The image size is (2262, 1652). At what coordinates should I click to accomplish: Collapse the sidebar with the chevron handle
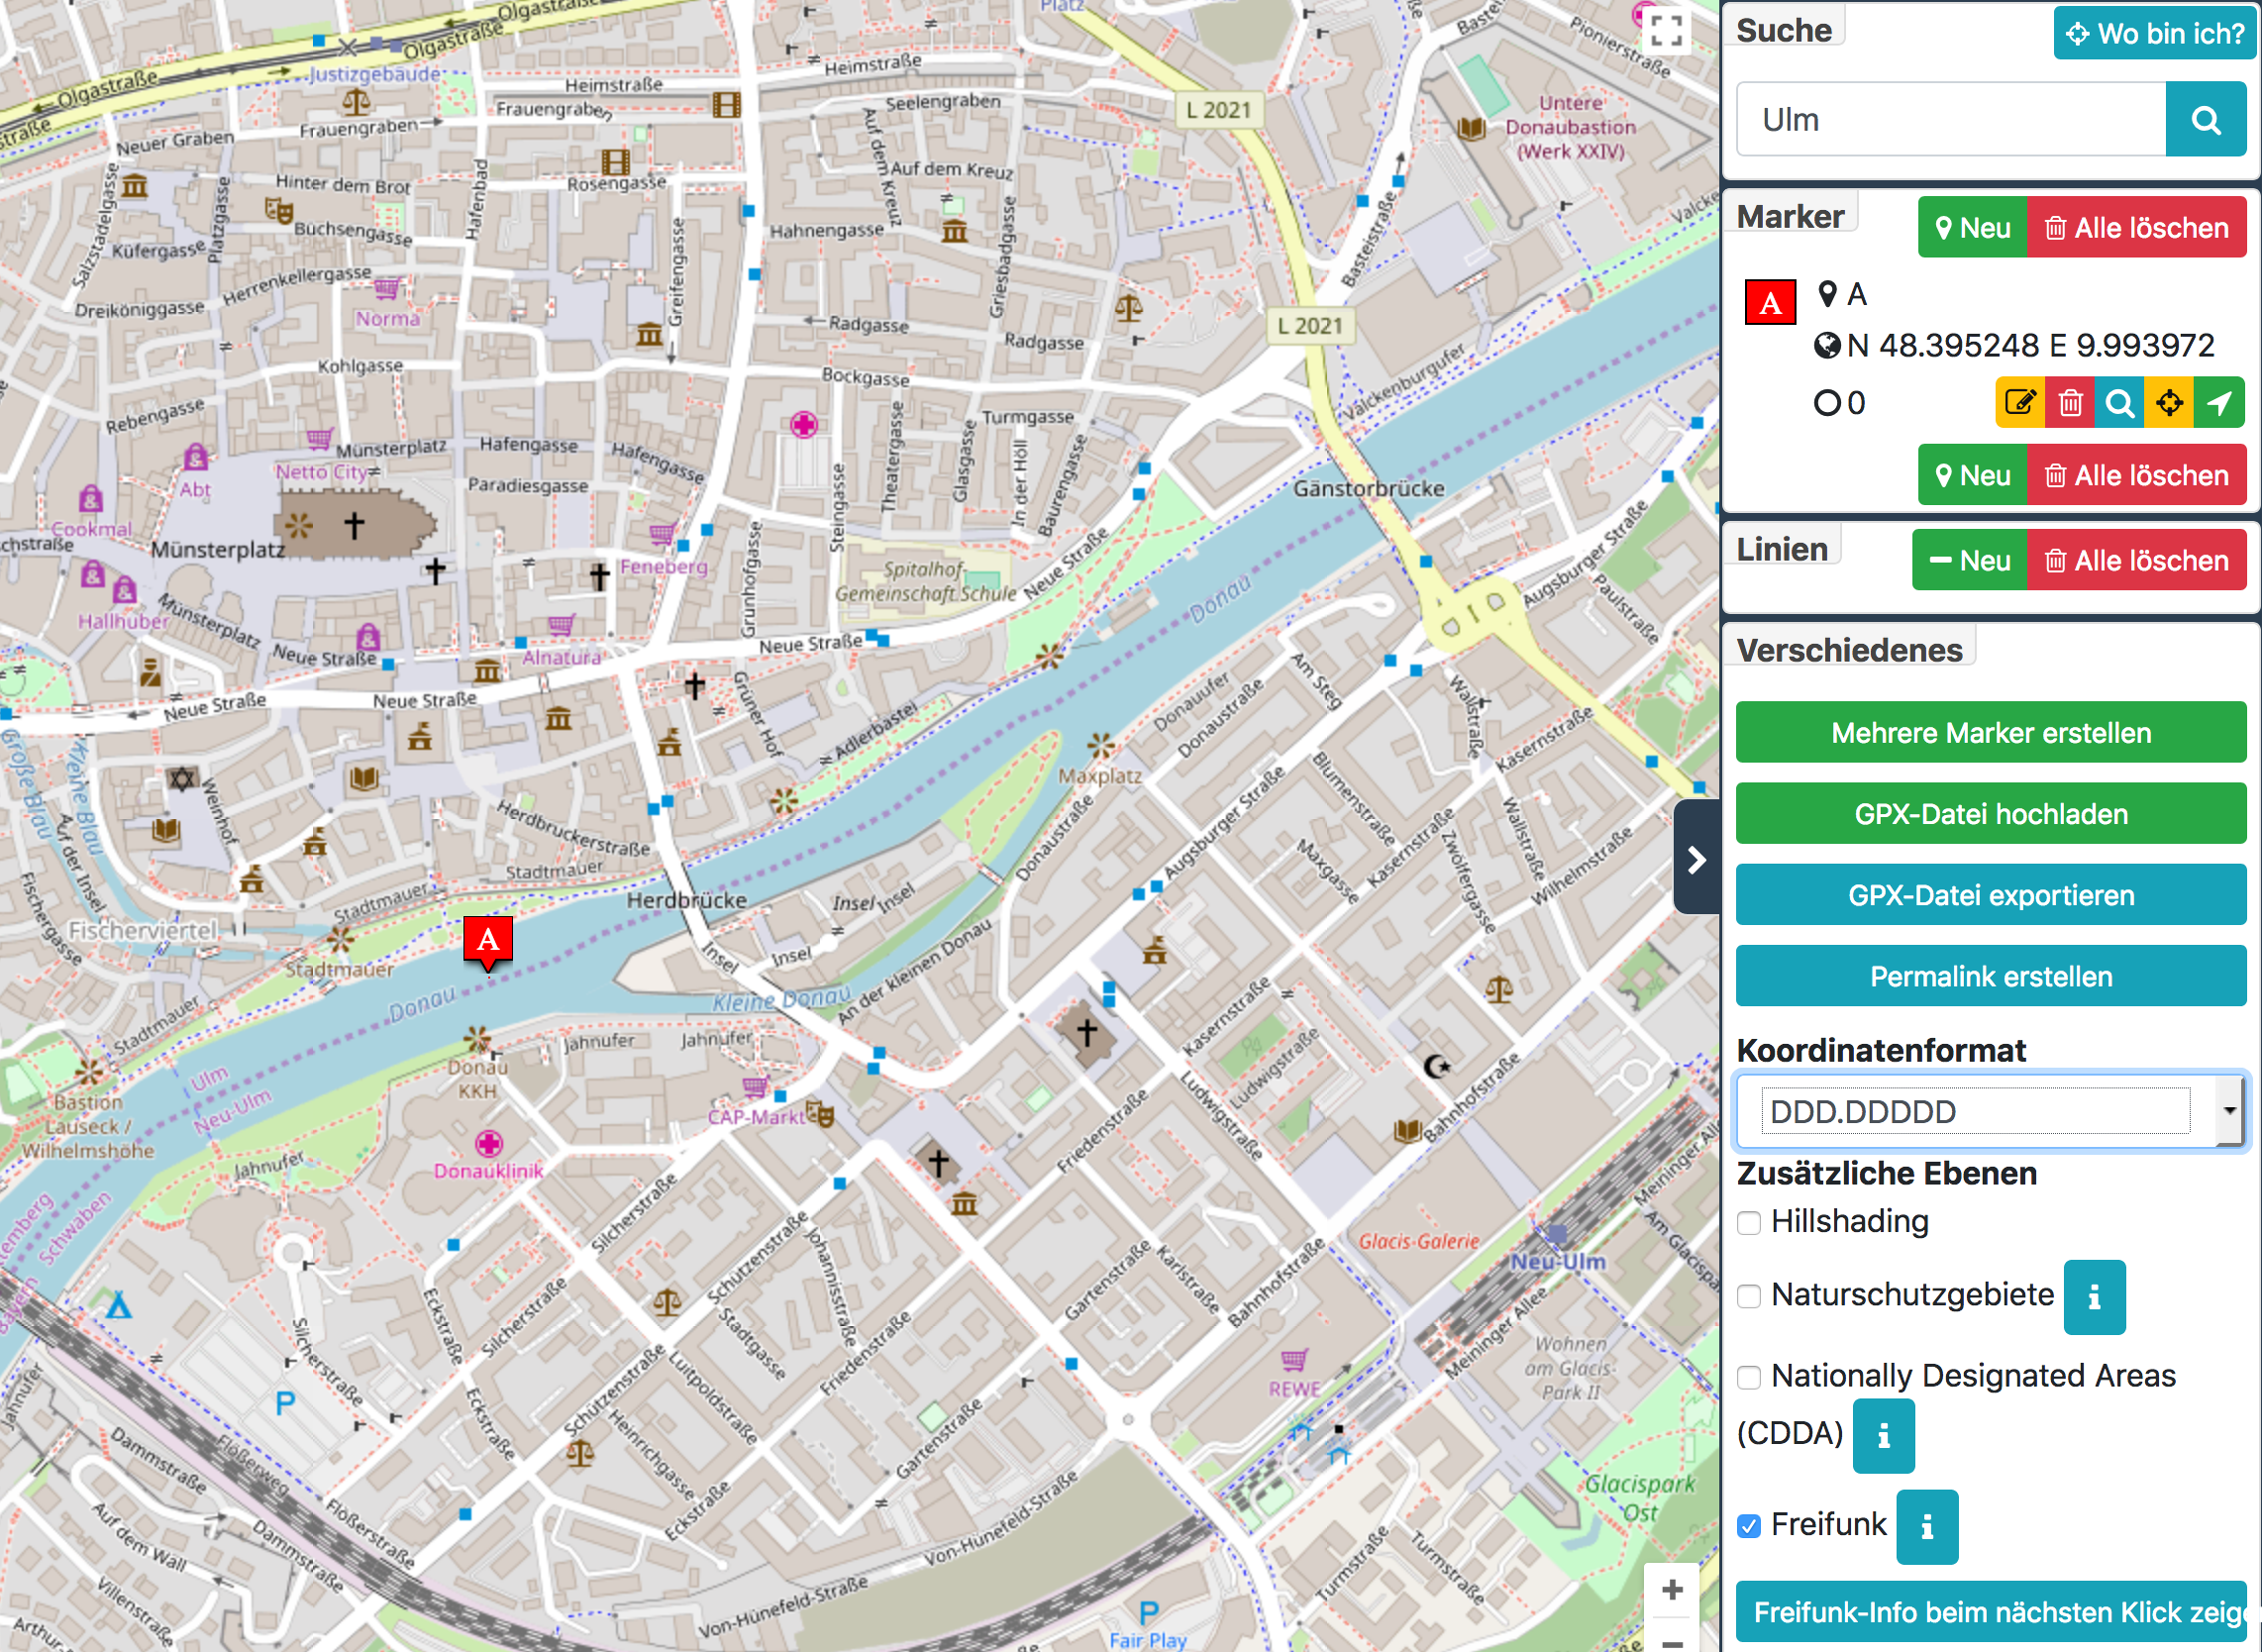pyautogui.click(x=1696, y=859)
